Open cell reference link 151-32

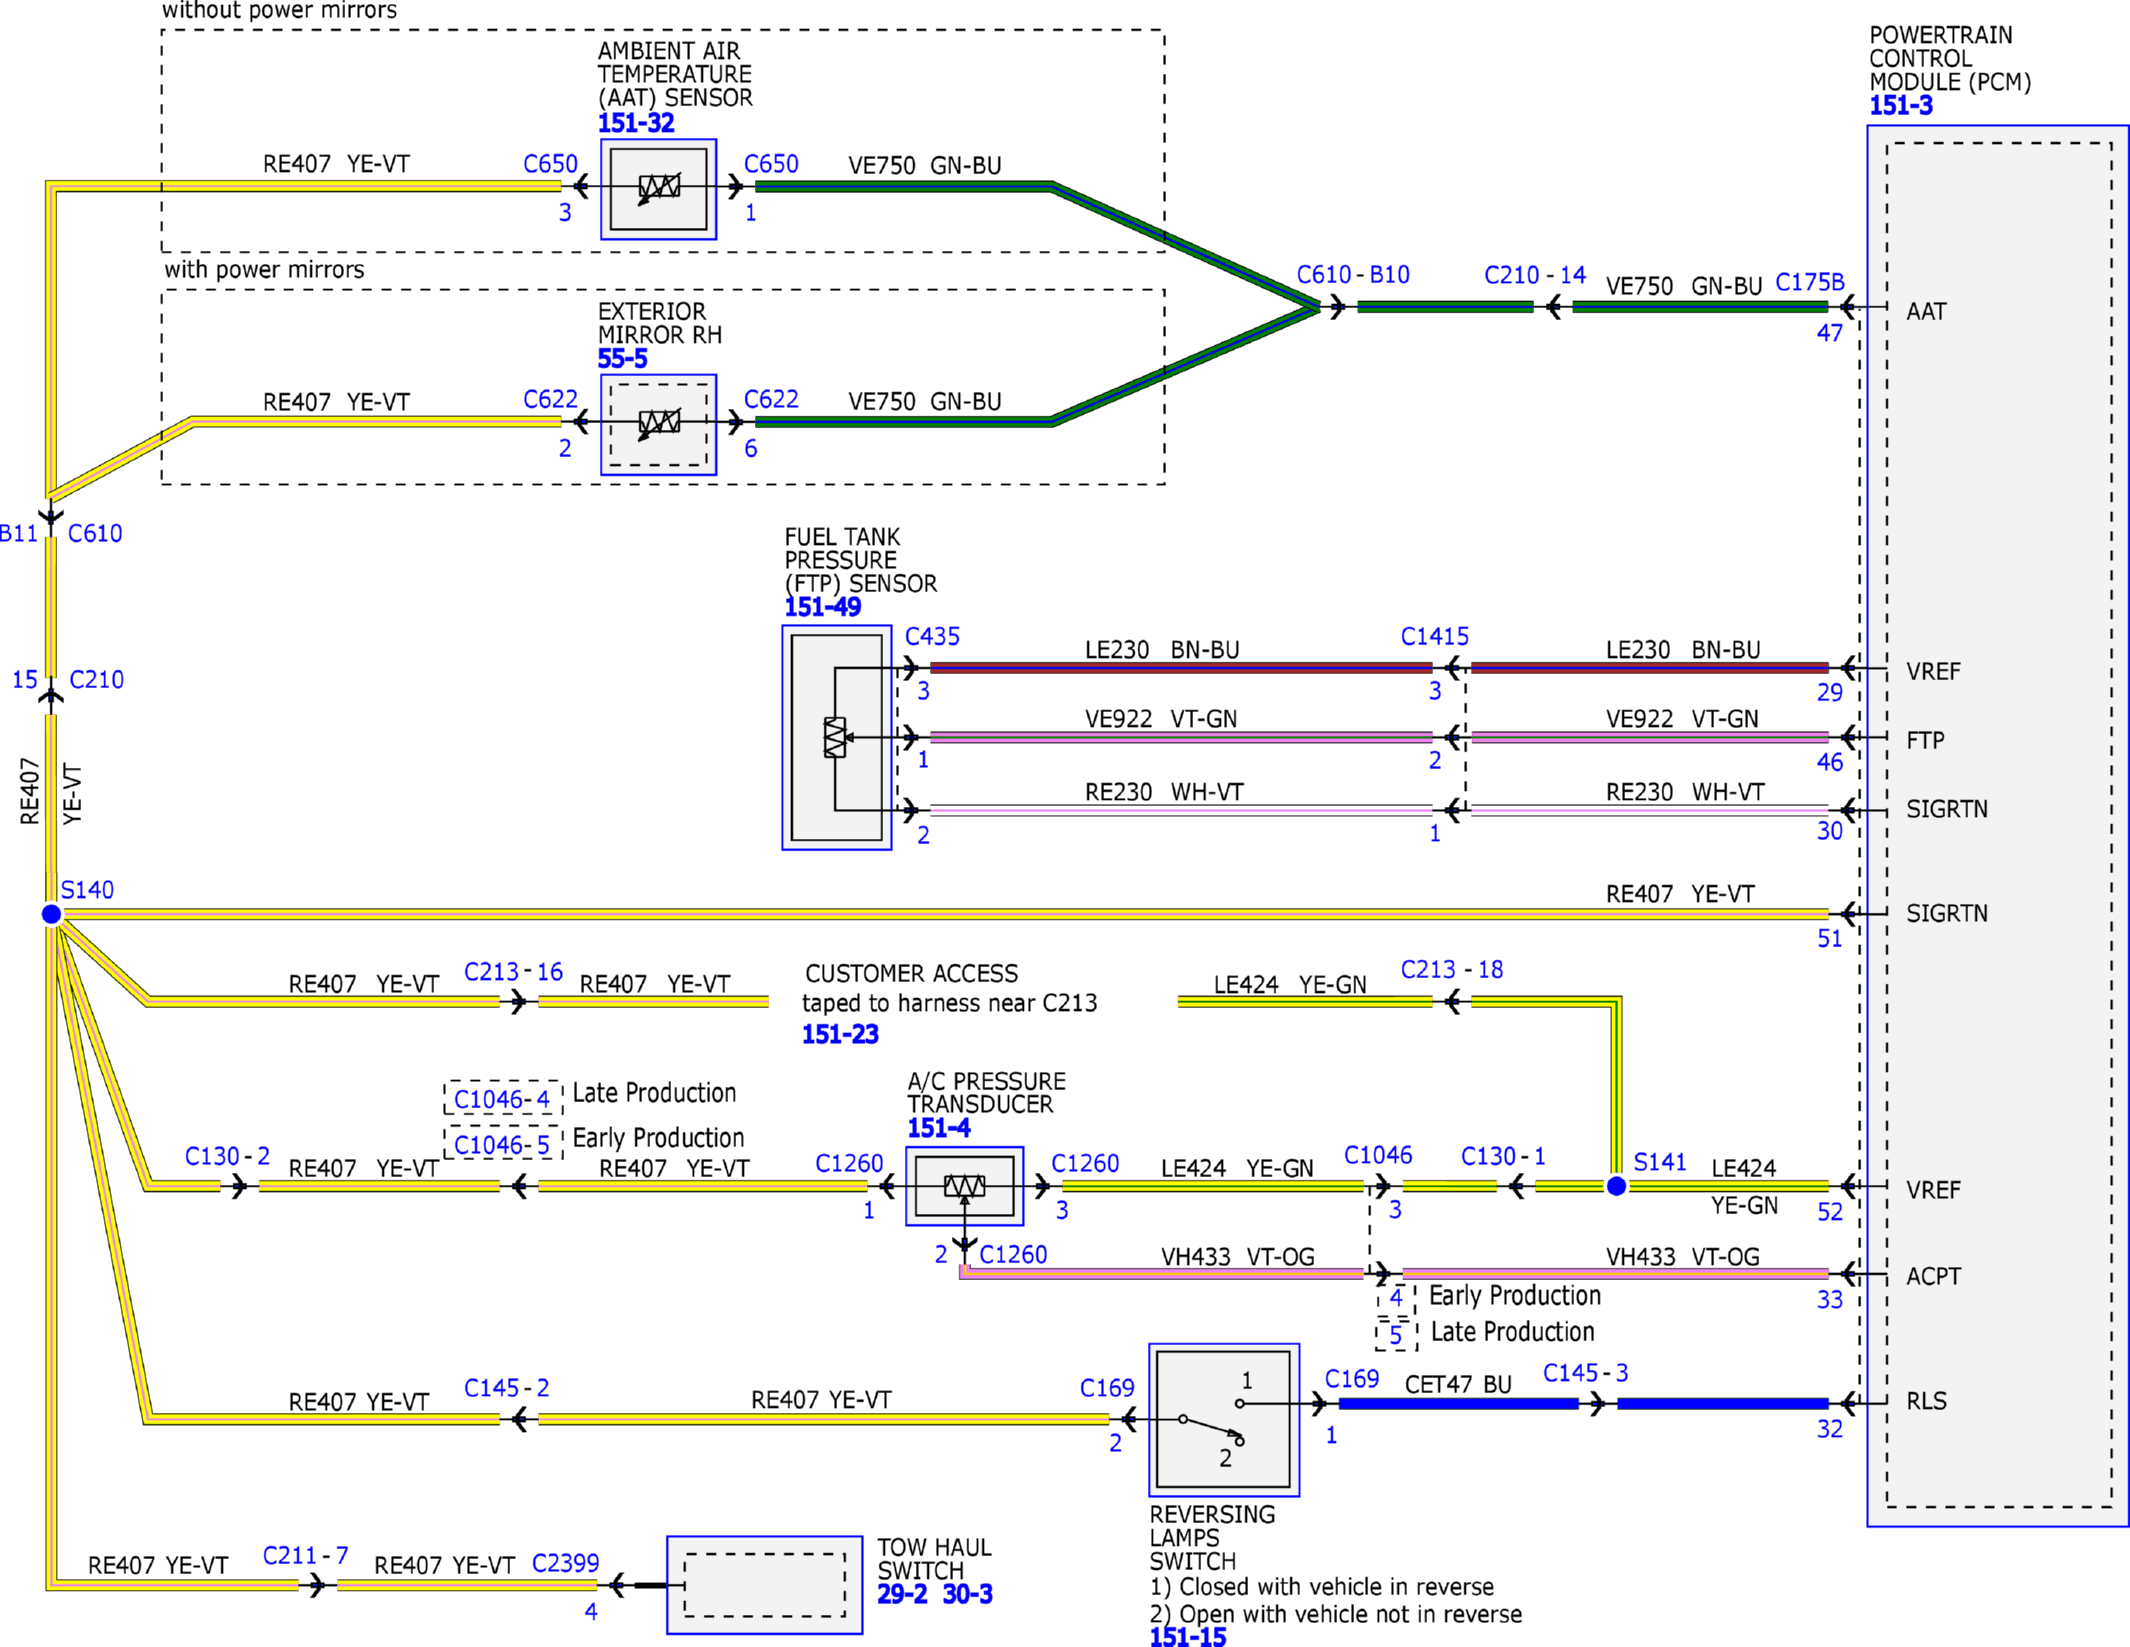coord(636,123)
